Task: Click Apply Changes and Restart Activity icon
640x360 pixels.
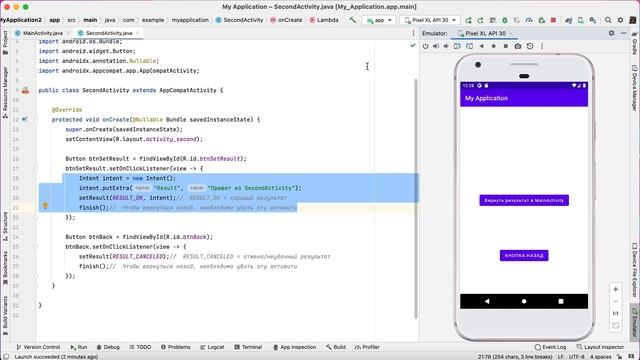Action: pyautogui.click(x=480, y=20)
